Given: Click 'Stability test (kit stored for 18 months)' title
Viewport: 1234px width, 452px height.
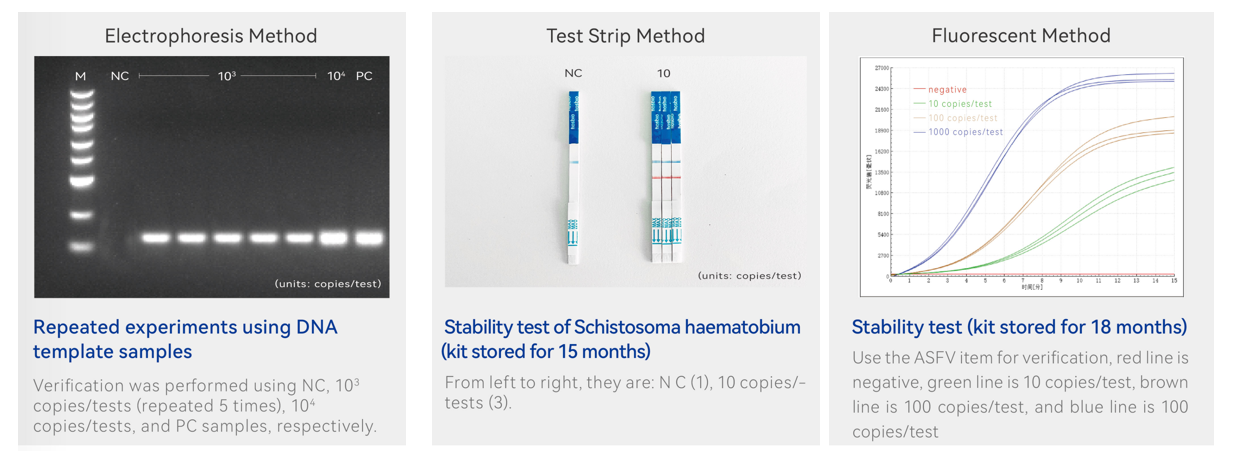Looking at the screenshot, I should pos(1019,327).
